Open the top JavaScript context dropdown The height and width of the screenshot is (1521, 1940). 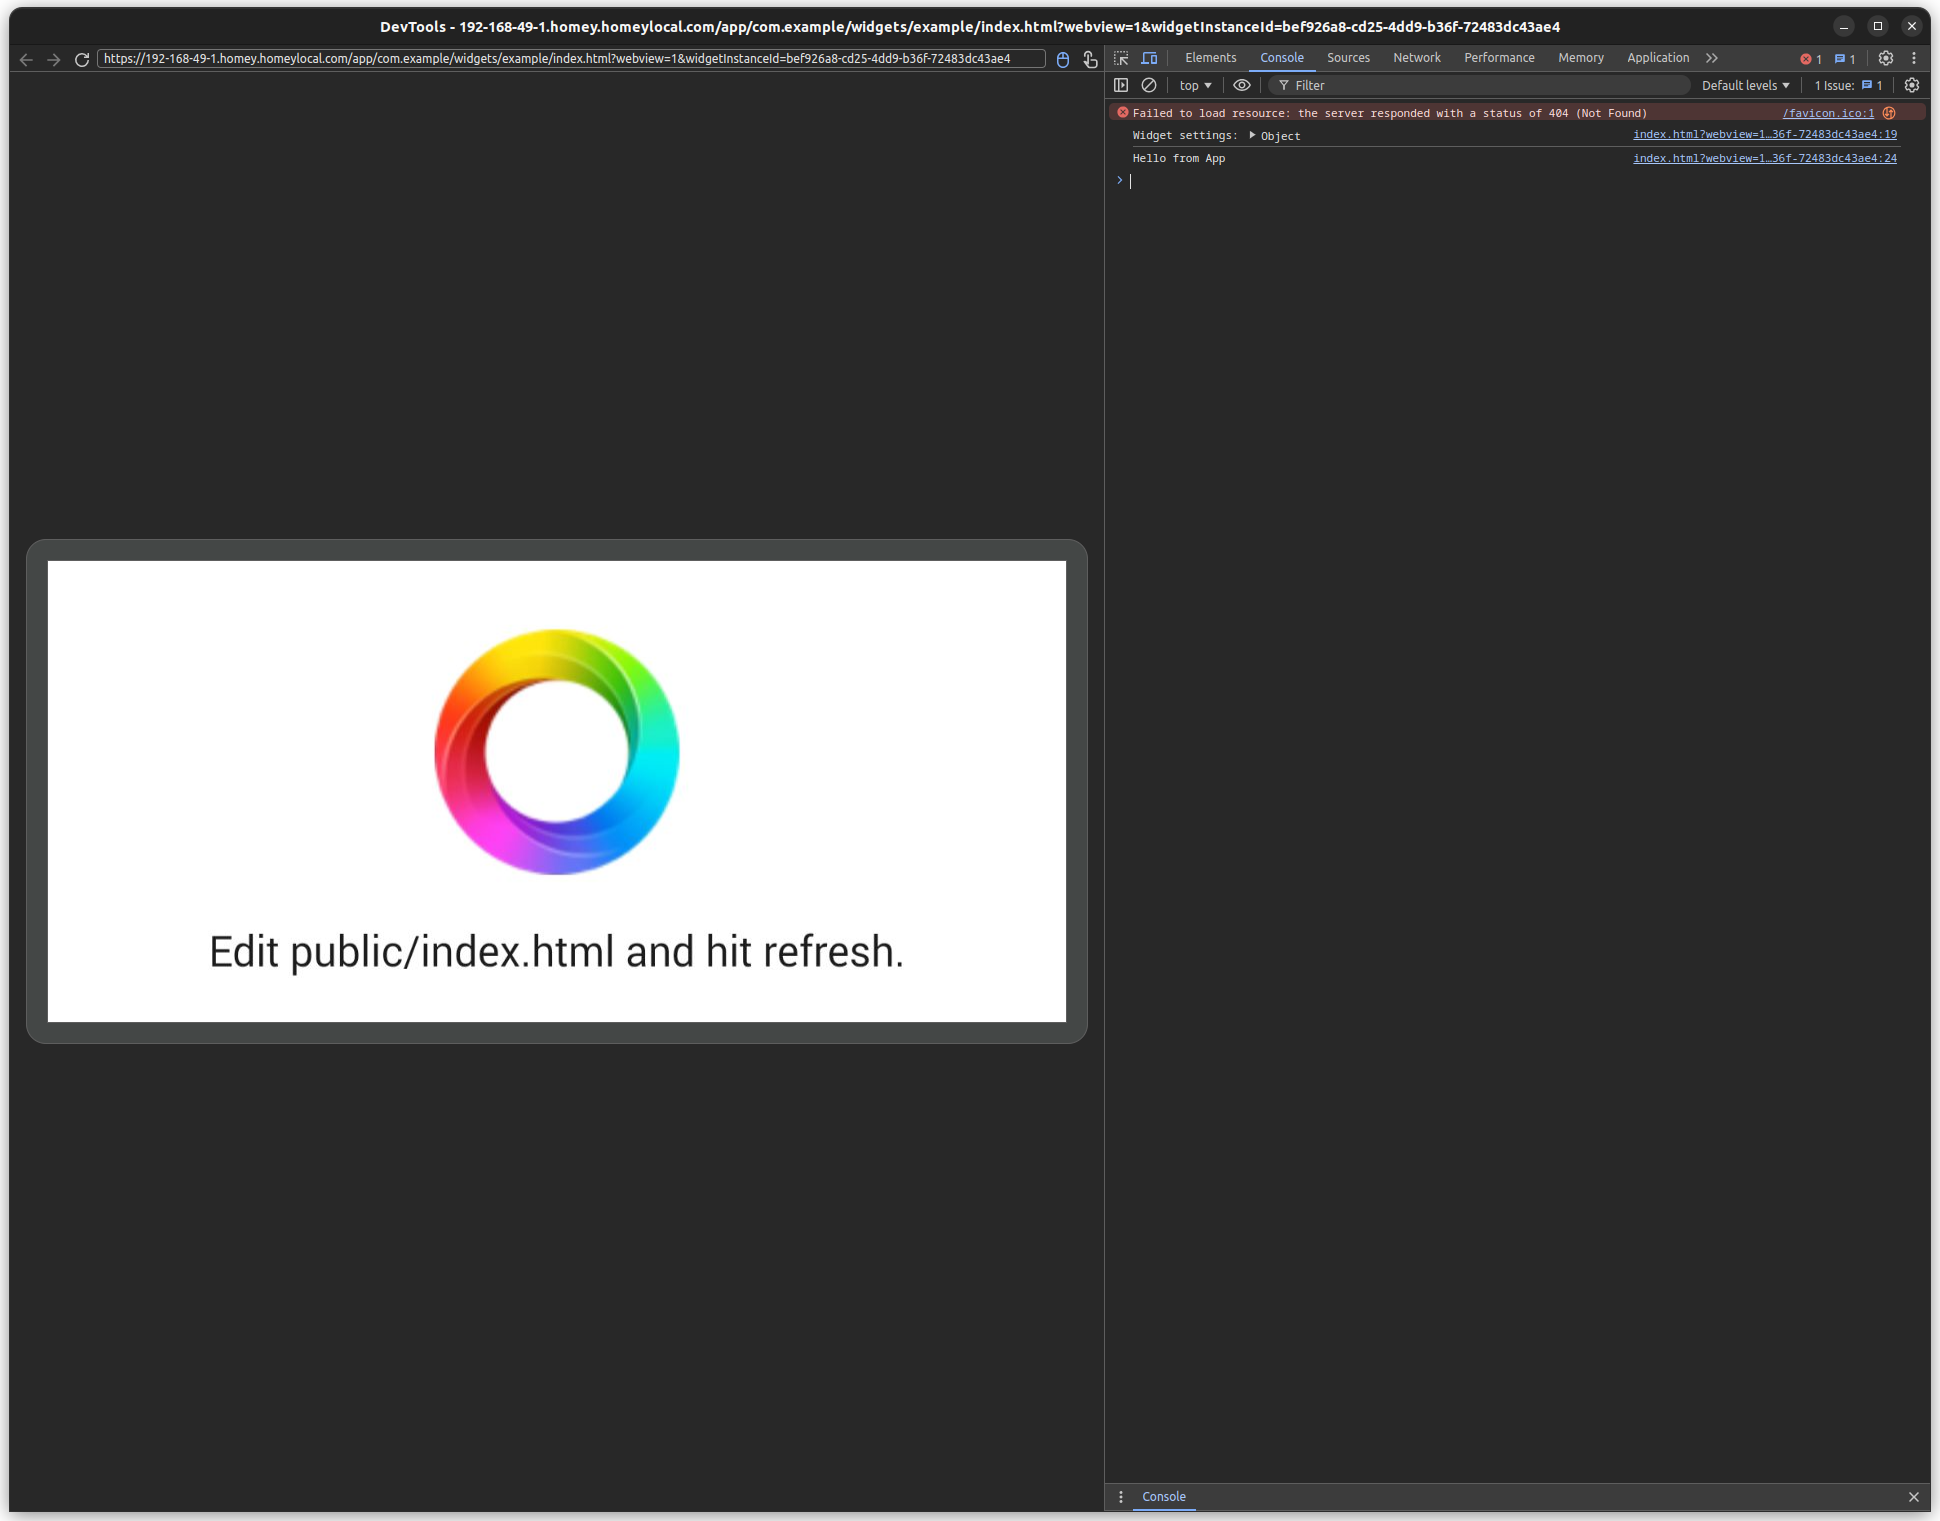(1195, 86)
